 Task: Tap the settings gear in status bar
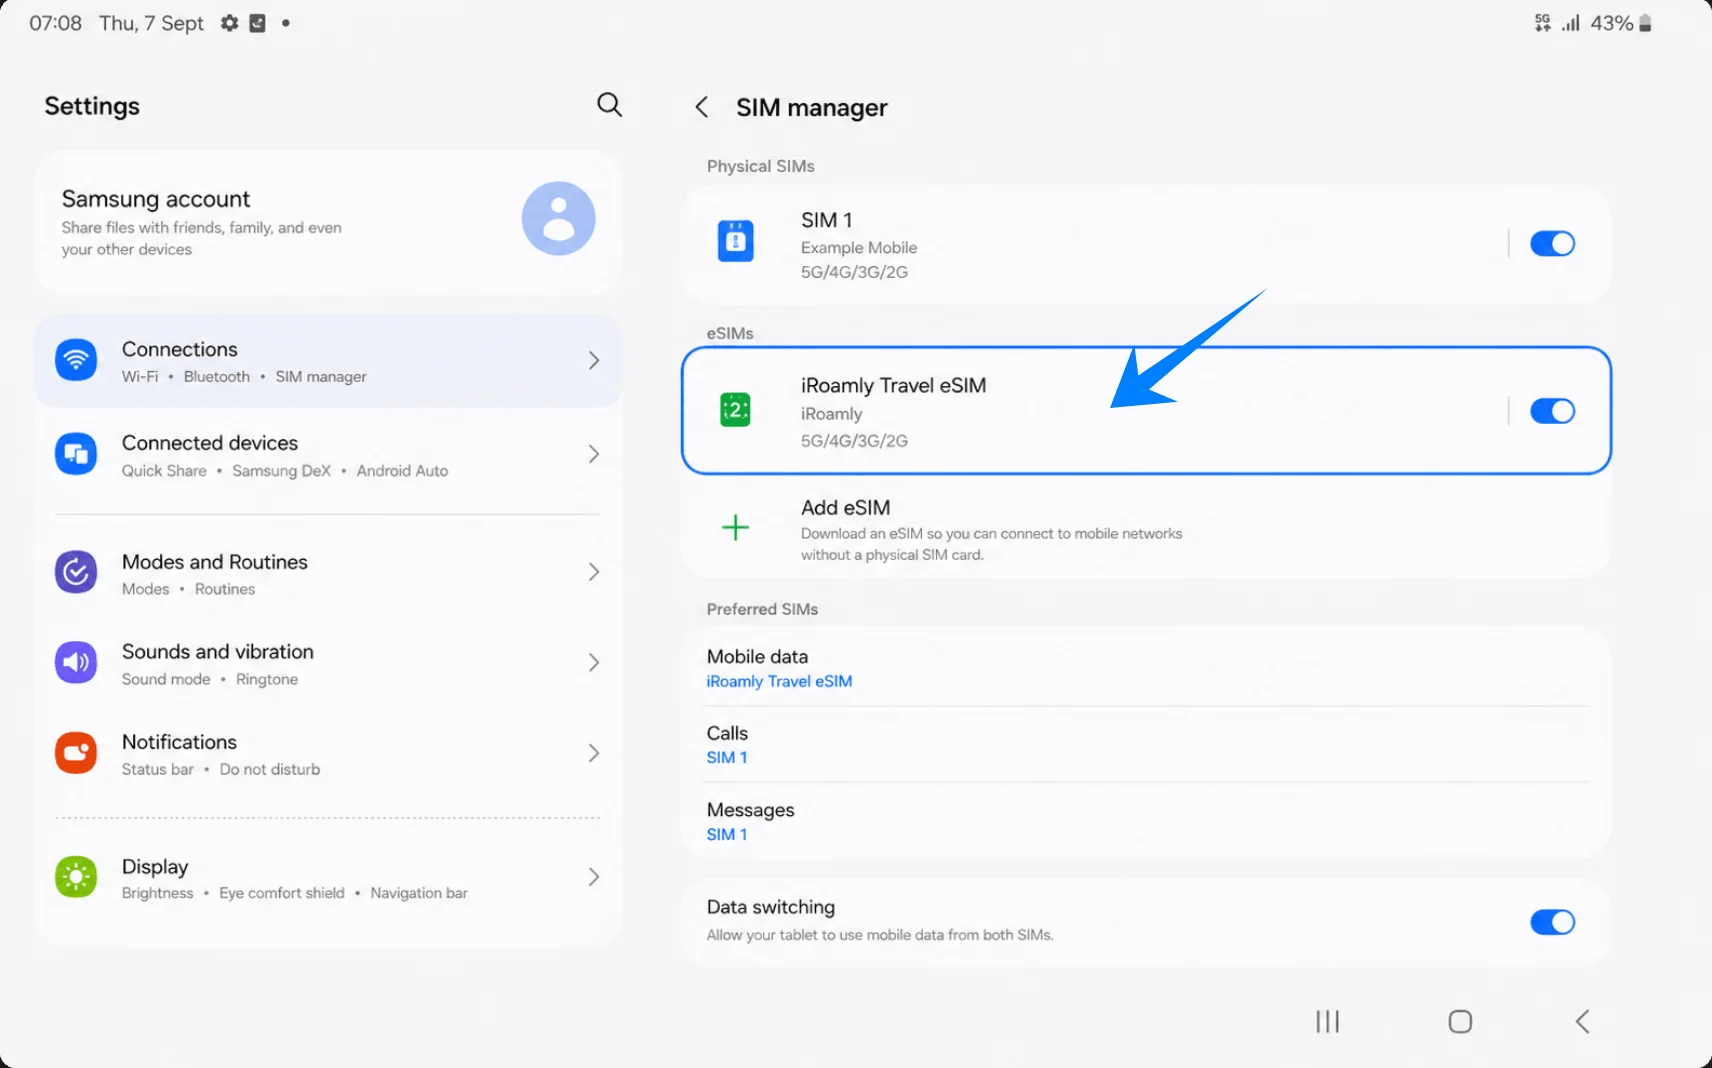point(229,23)
